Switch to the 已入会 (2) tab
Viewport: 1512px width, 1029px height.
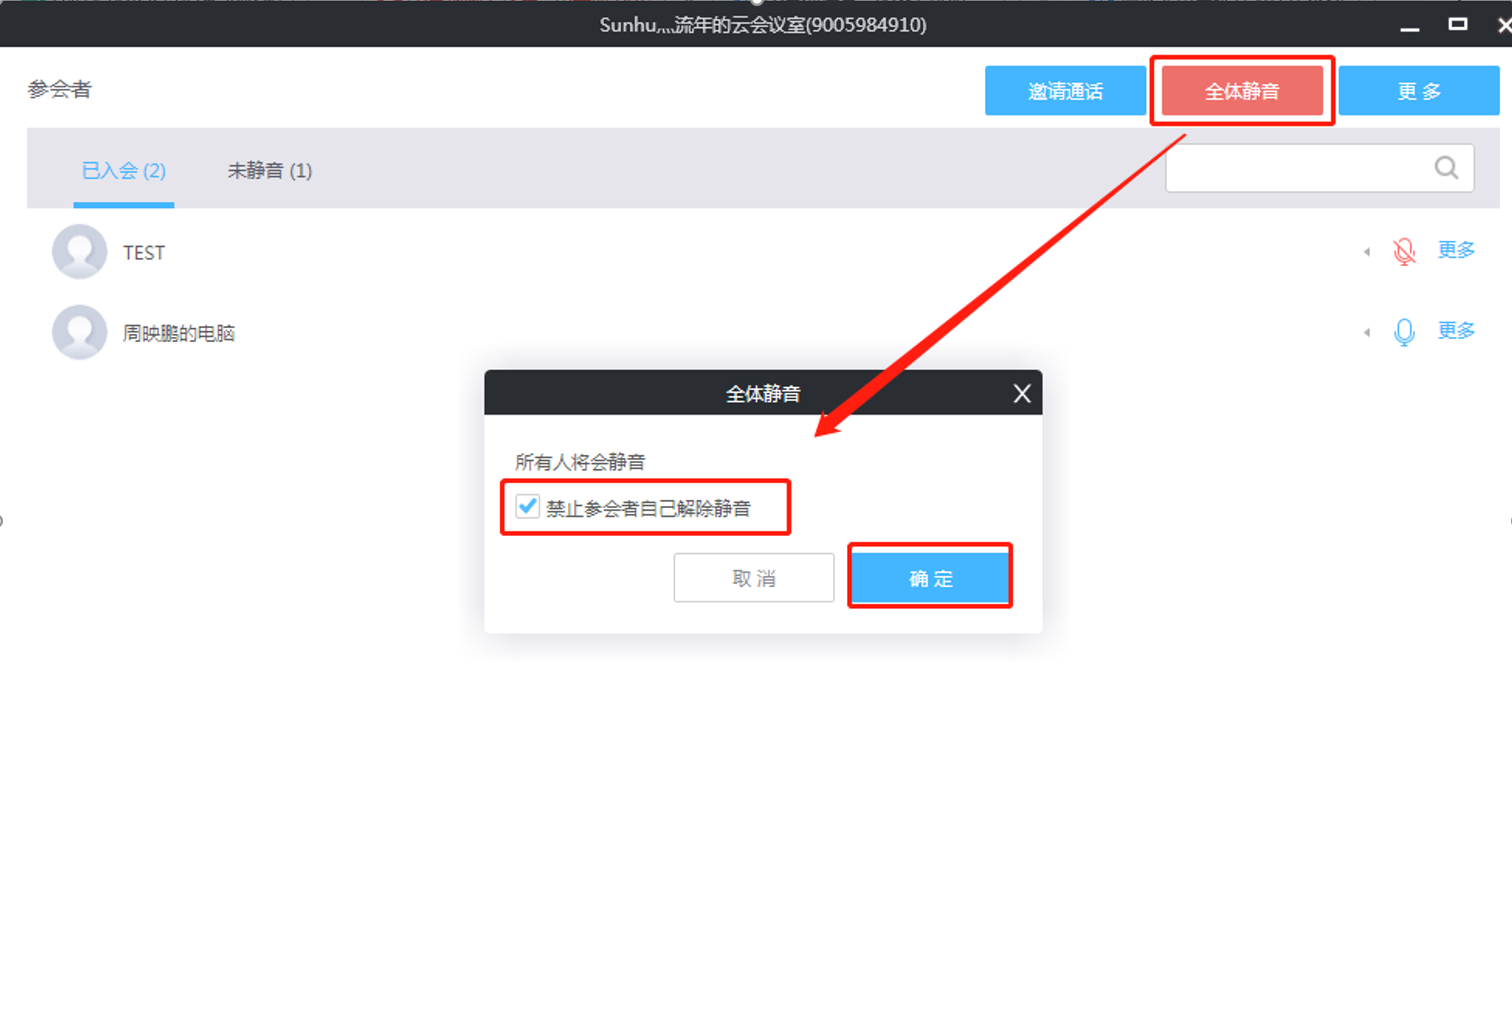[124, 171]
